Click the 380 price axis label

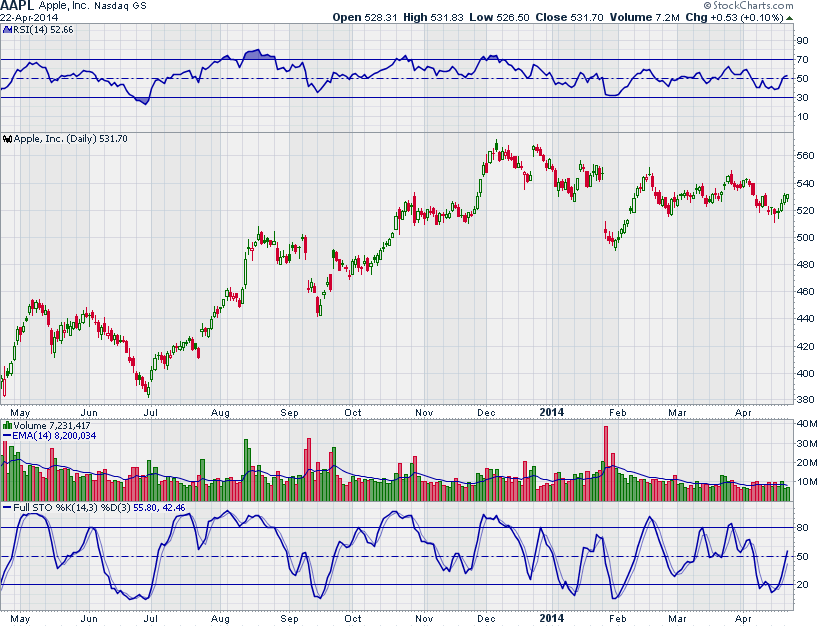click(805, 400)
